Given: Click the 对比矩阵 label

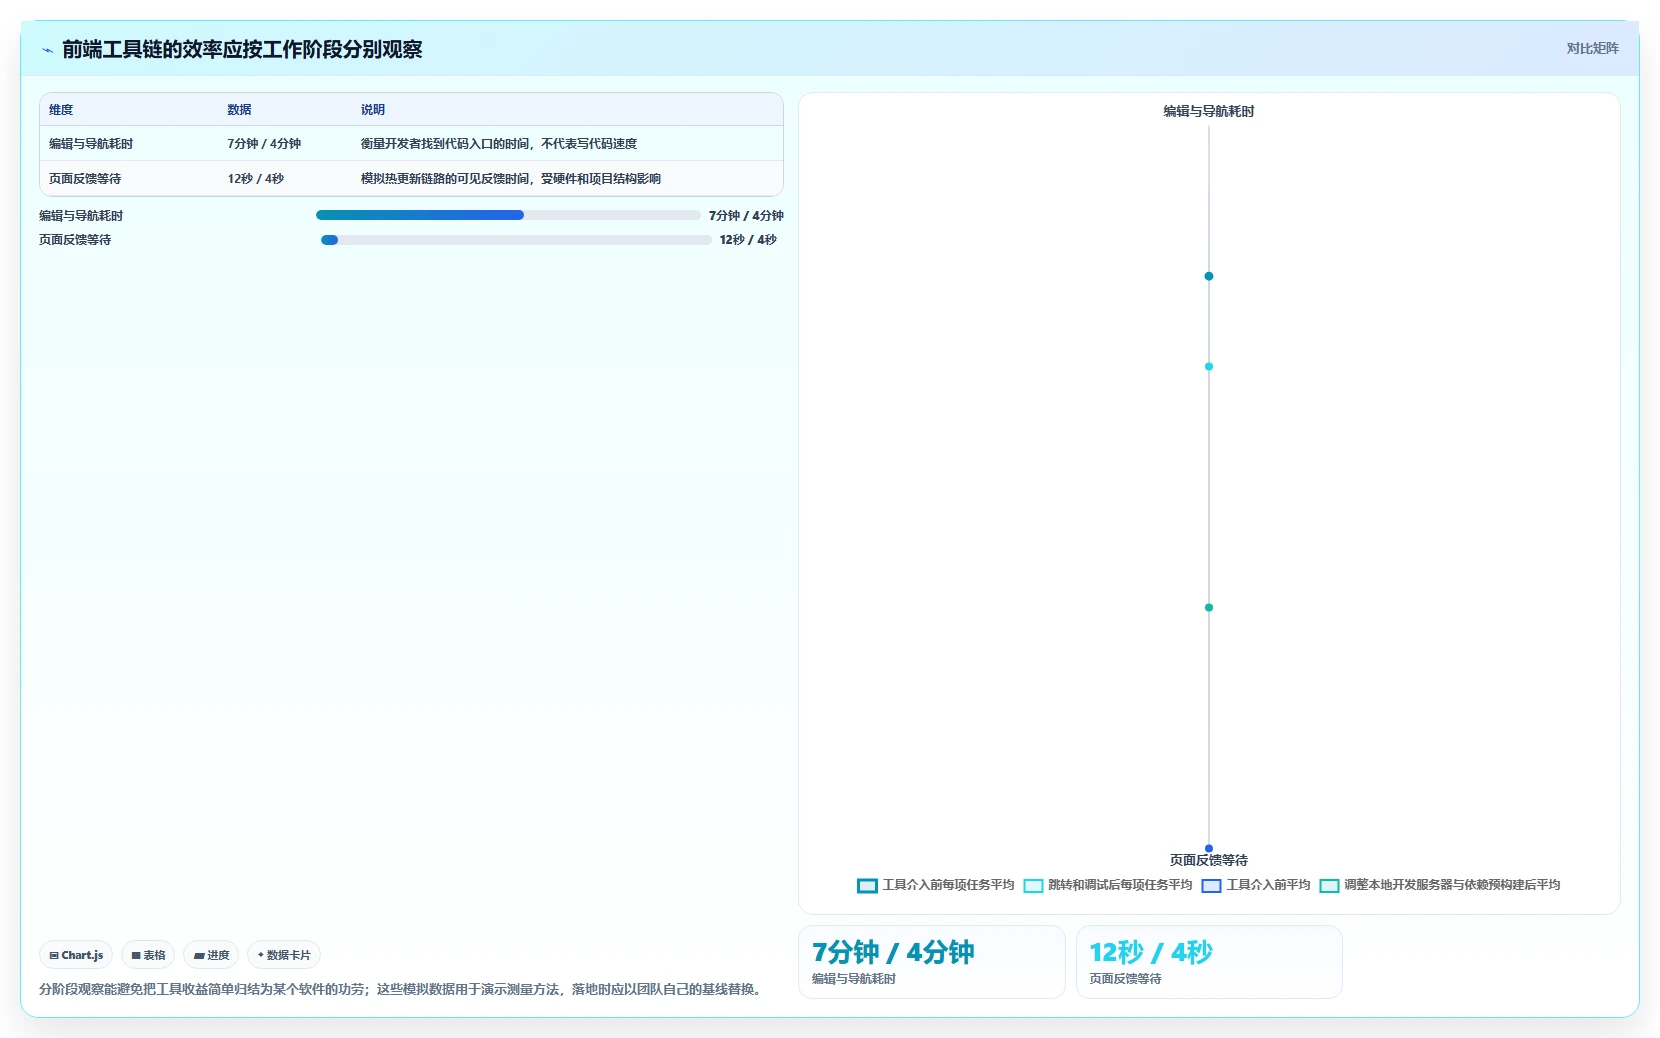Looking at the screenshot, I should tap(1592, 48).
